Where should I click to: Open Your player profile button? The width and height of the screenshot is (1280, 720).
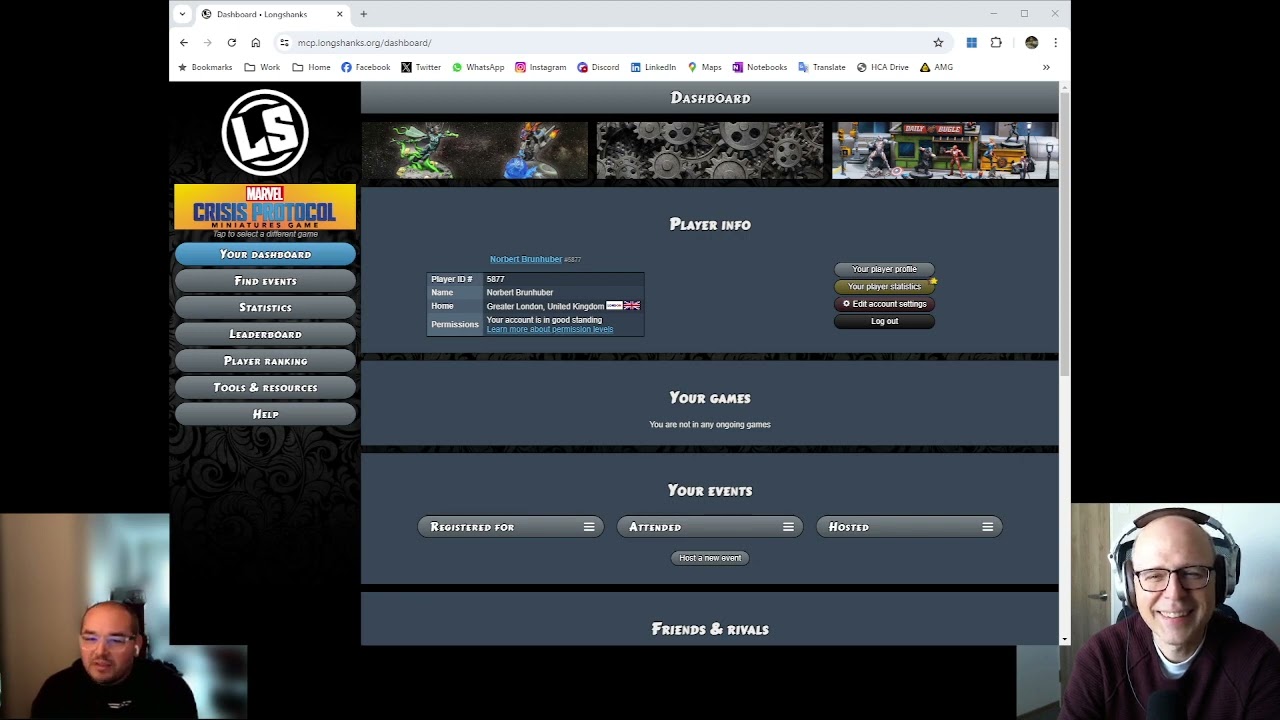coord(884,269)
